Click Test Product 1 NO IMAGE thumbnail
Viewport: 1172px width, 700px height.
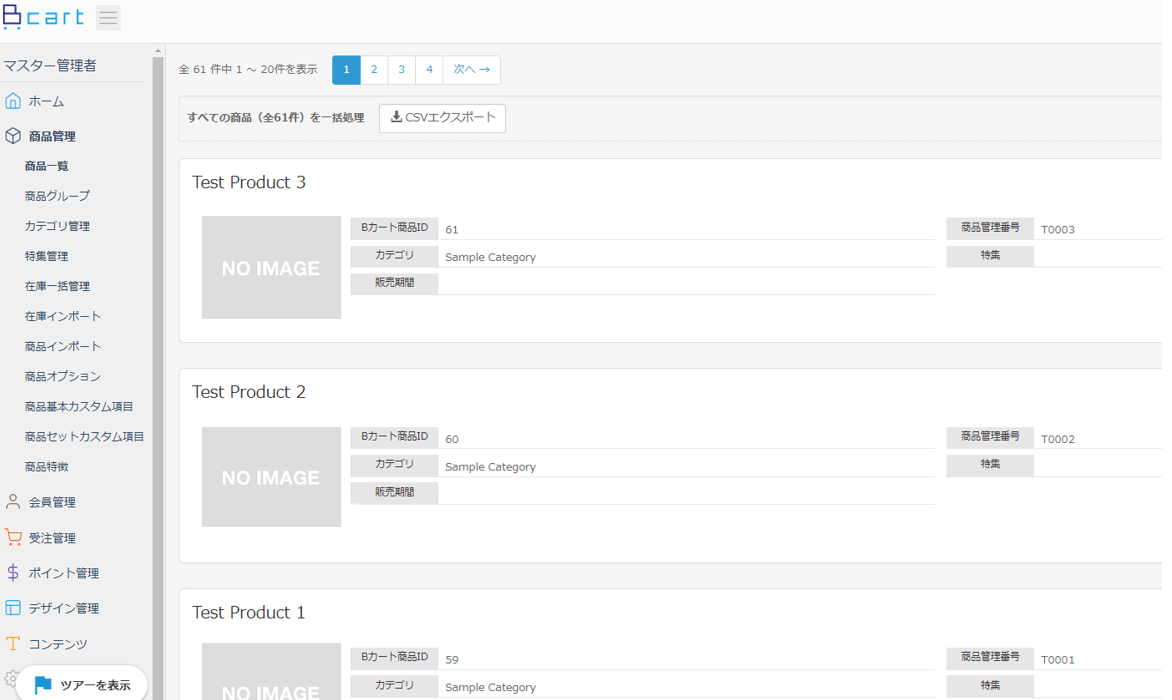point(271,672)
